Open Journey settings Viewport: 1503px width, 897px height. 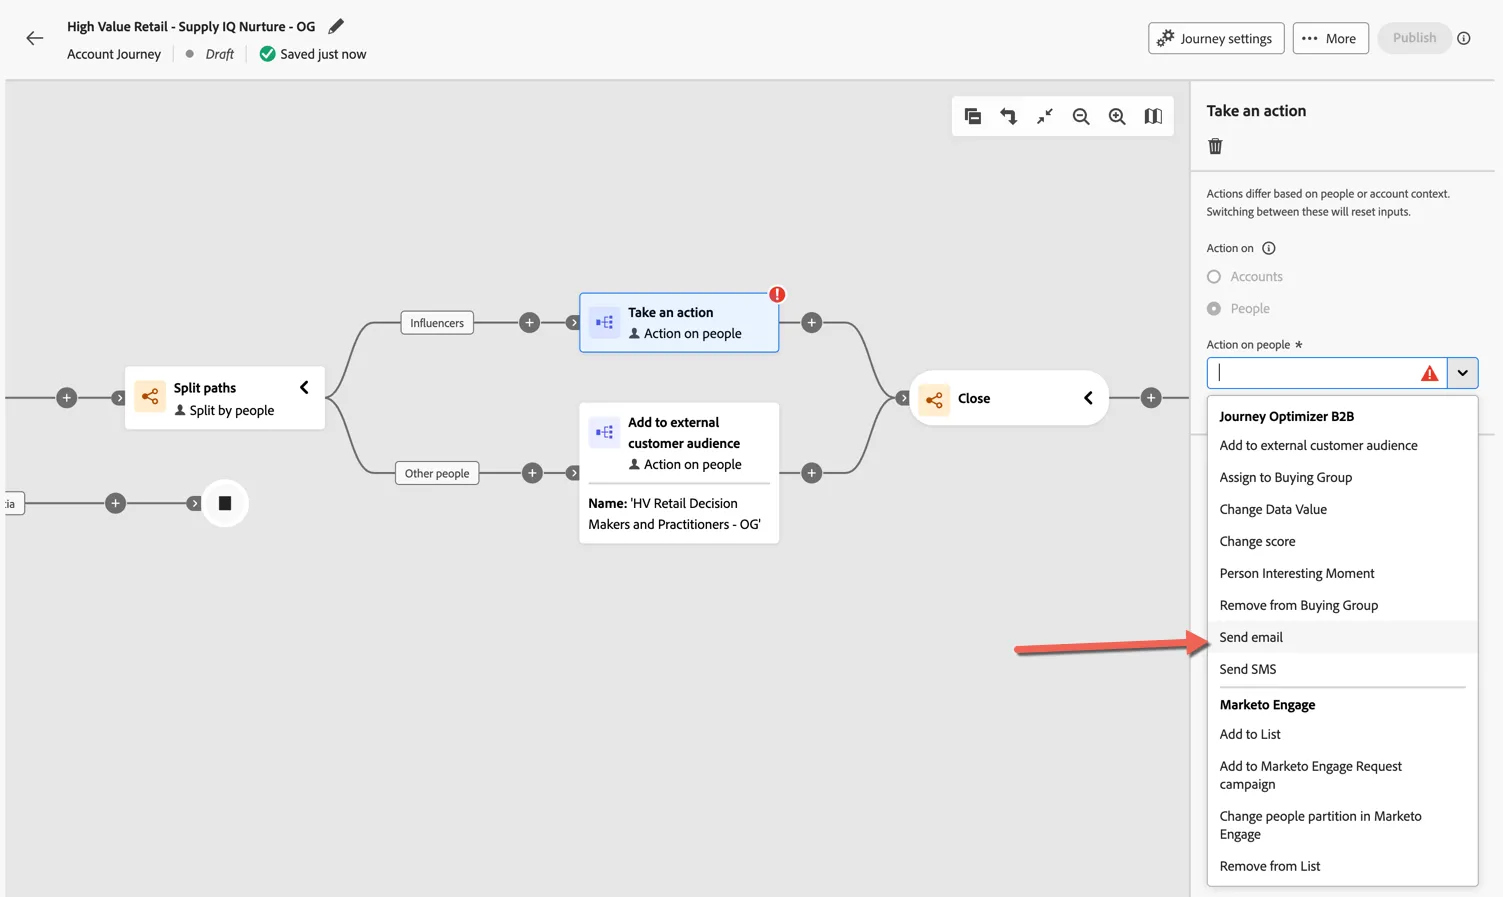pyautogui.click(x=1216, y=38)
